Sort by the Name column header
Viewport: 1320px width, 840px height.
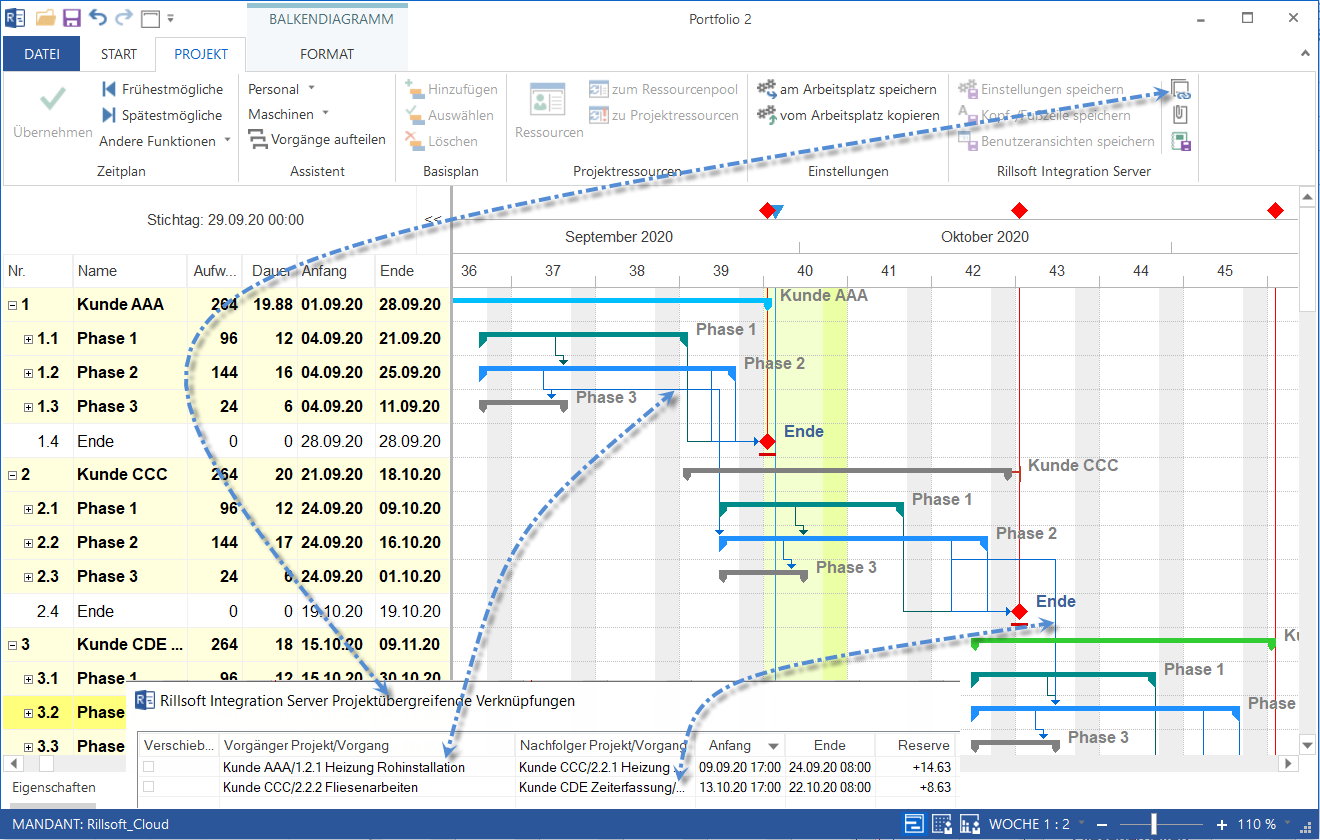point(130,271)
